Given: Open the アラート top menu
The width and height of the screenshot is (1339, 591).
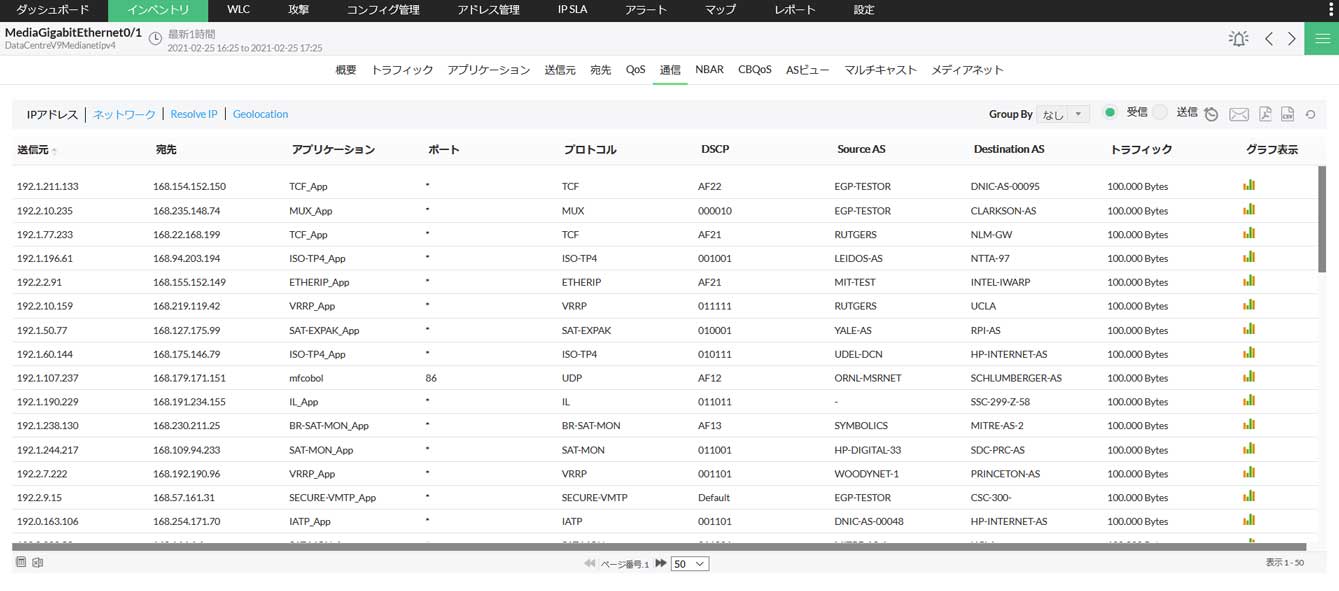Looking at the screenshot, I should tap(648, 10).
